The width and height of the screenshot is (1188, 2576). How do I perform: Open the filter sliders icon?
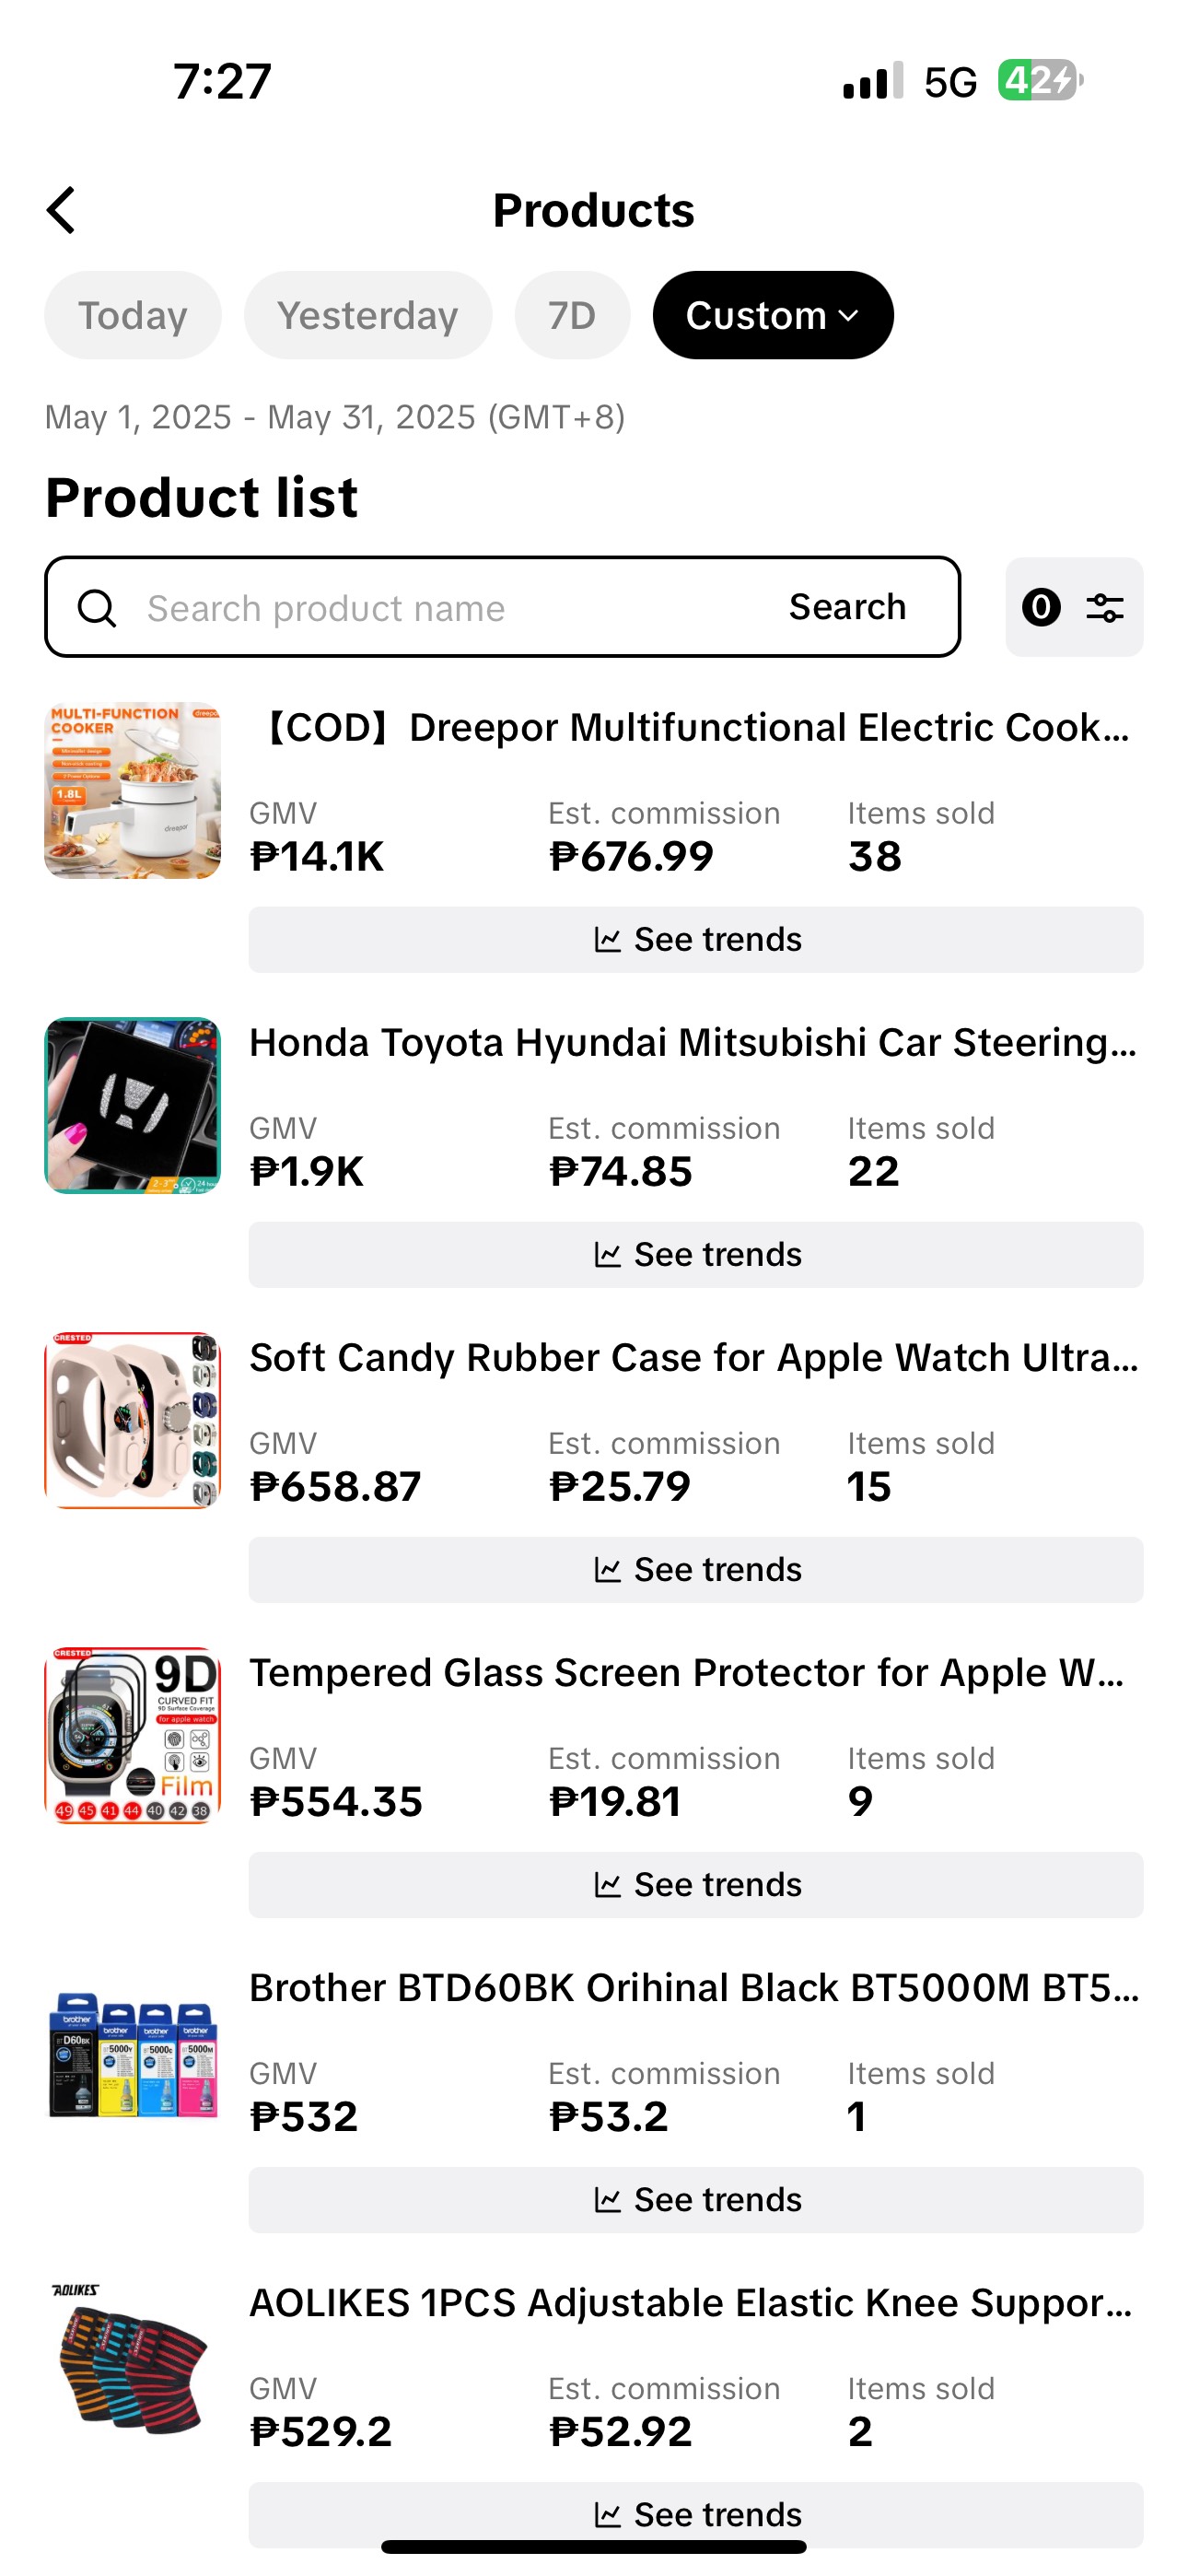[1103, 607]
